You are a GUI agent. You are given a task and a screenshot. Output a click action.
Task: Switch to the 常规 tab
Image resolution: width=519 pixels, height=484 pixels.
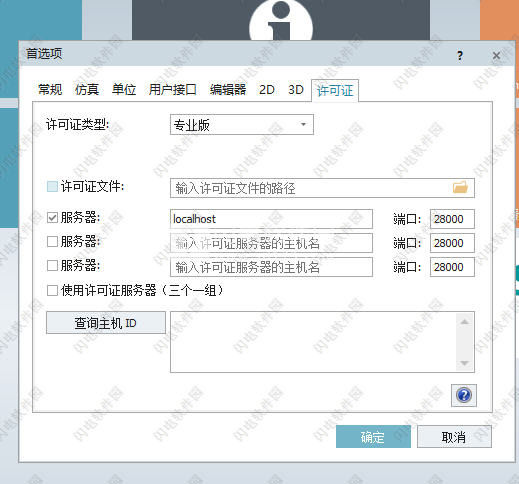point(50,90)
